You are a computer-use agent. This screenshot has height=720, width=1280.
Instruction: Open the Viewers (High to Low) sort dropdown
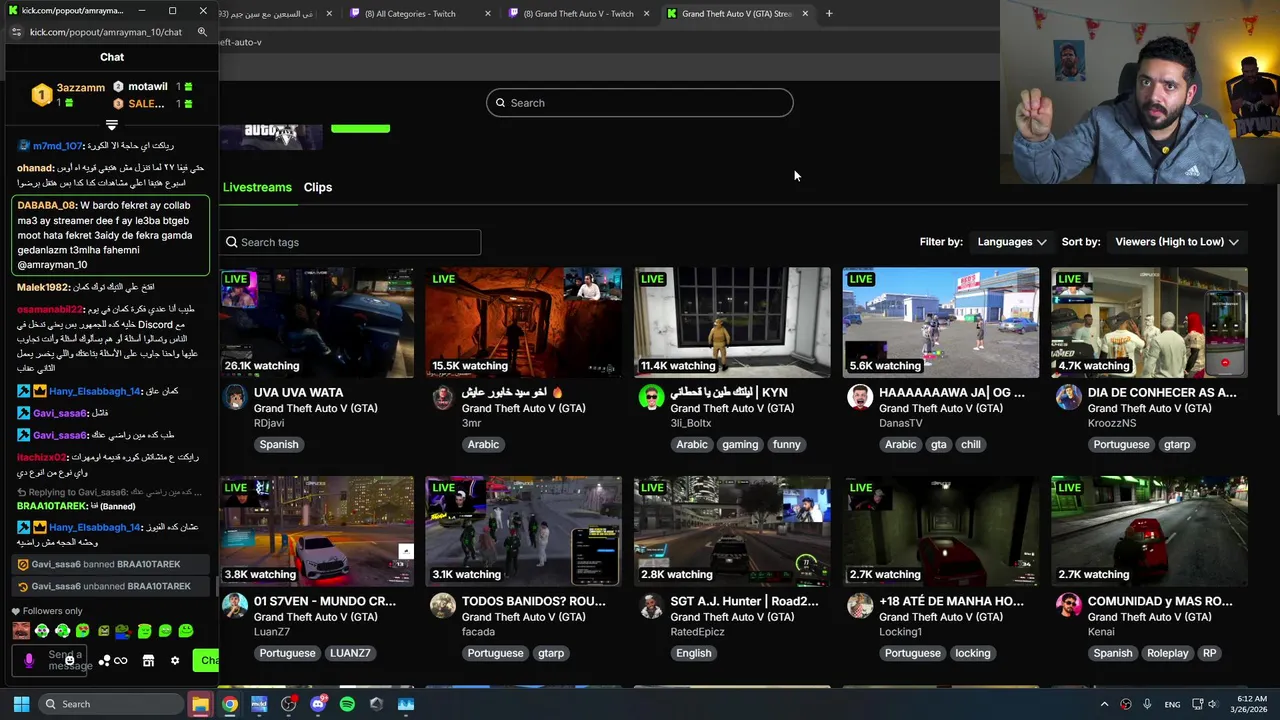pyautogui.click(x=1177, y=242)
